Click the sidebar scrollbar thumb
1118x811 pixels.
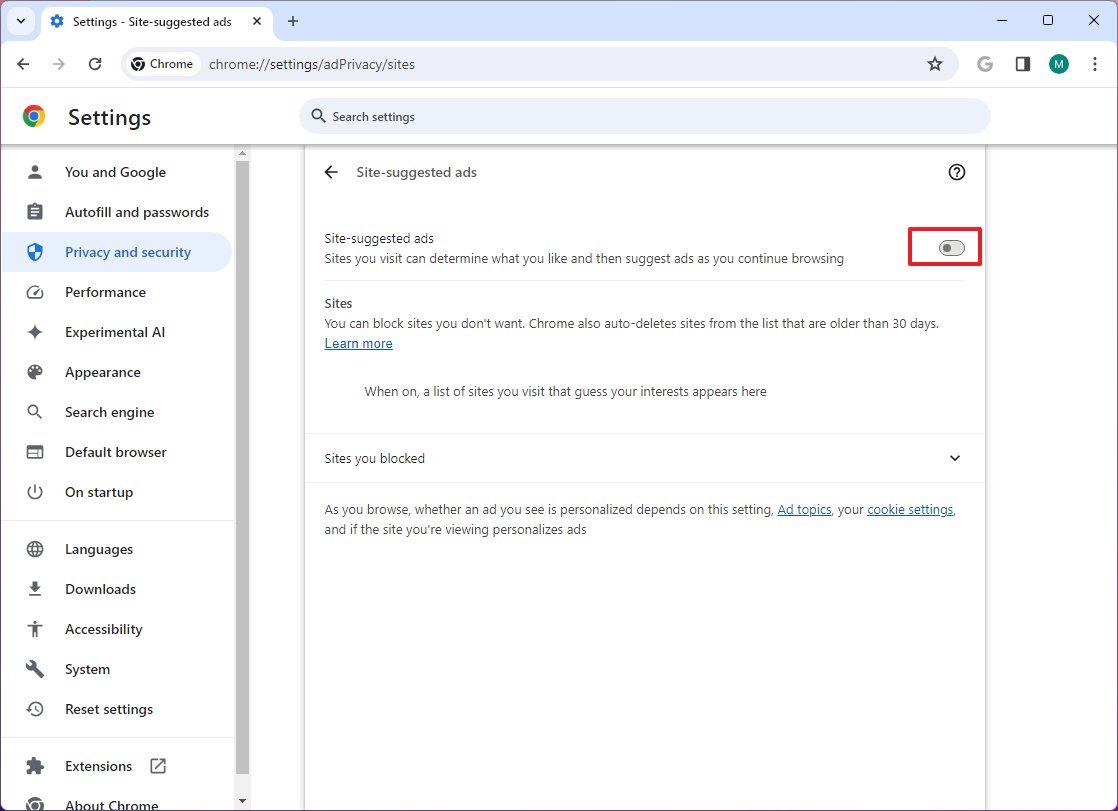[x=242, y=467]
